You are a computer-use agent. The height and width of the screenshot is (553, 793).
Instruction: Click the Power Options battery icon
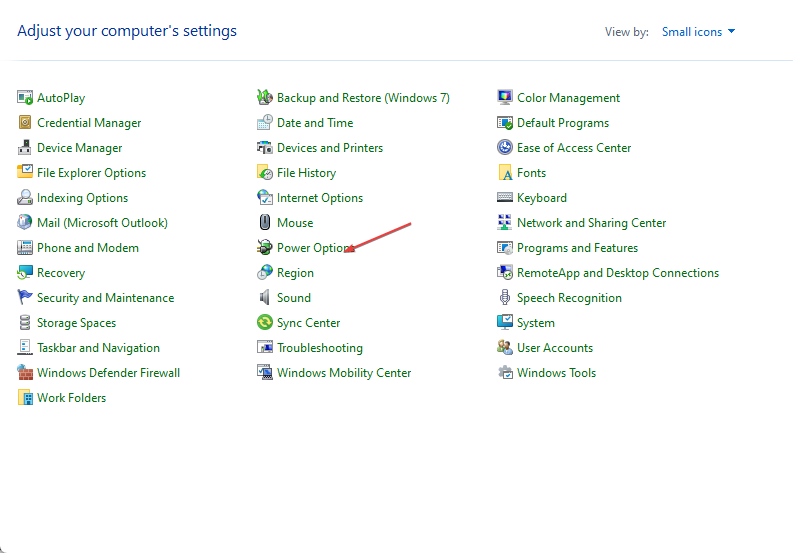pyautogui.click(x=265, y=247)
